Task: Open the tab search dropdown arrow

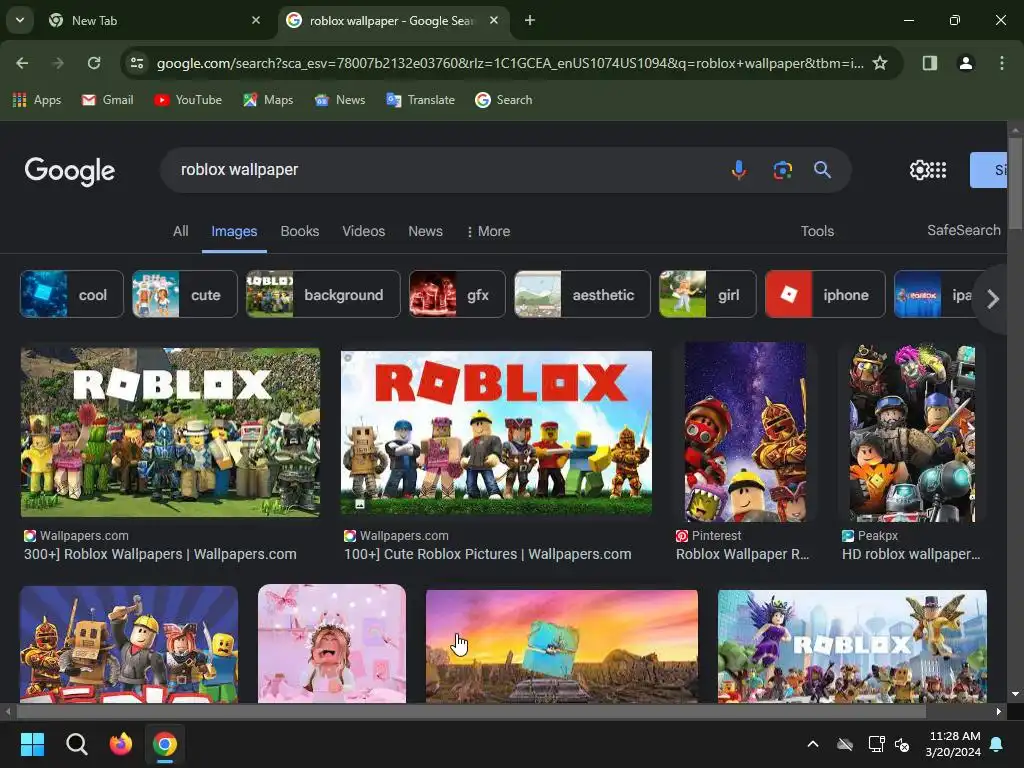Action: (x=20, y=20)
